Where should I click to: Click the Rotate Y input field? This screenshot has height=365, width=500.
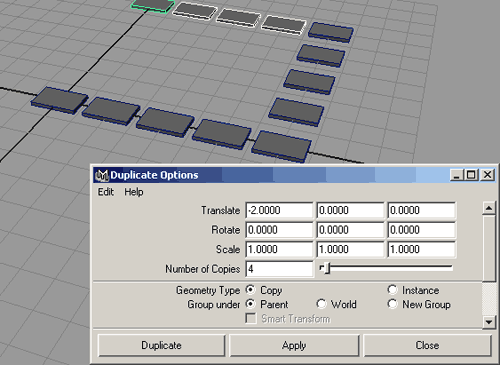(350, 230)
